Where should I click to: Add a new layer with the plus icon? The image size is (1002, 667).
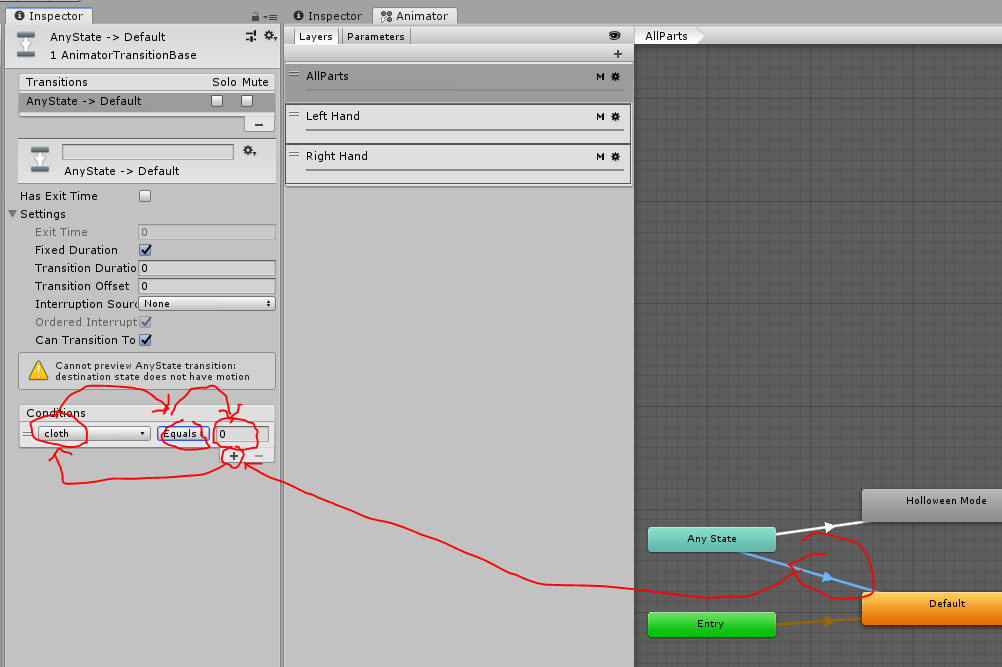pos(618,54)
